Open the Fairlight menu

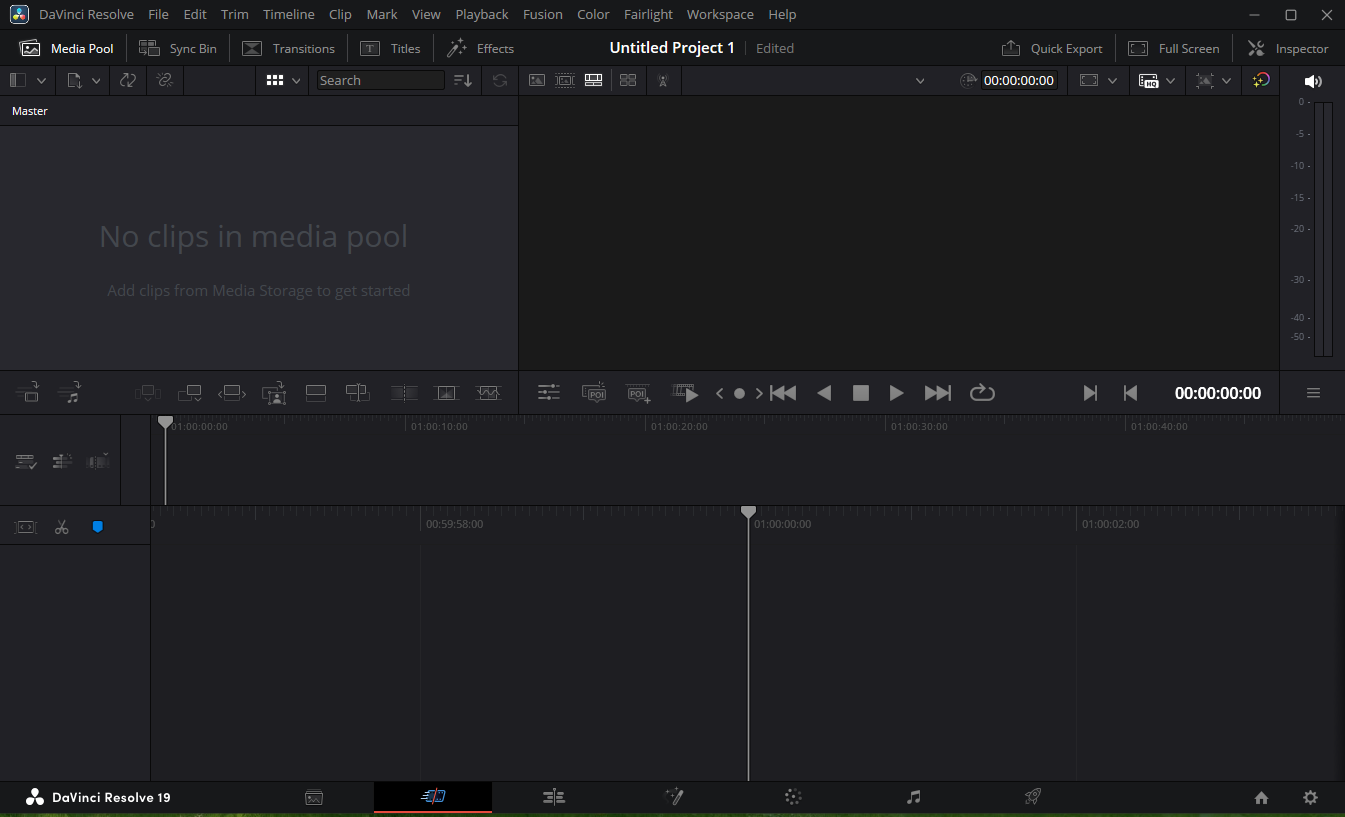pyautogui.click(x=648, y=14)
